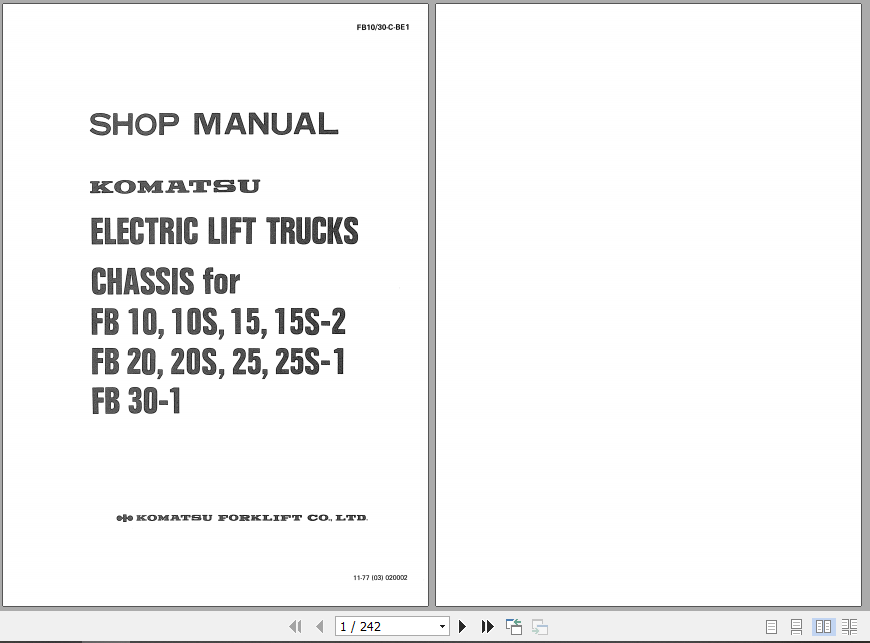
Task: Click the go-back previous view icon
Action: point(513,625)
